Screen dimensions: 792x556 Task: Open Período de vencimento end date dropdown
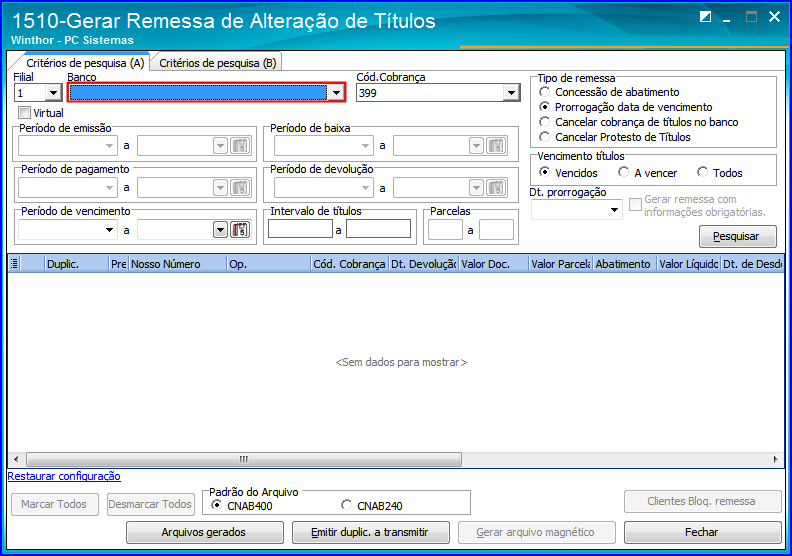(220, 230)
